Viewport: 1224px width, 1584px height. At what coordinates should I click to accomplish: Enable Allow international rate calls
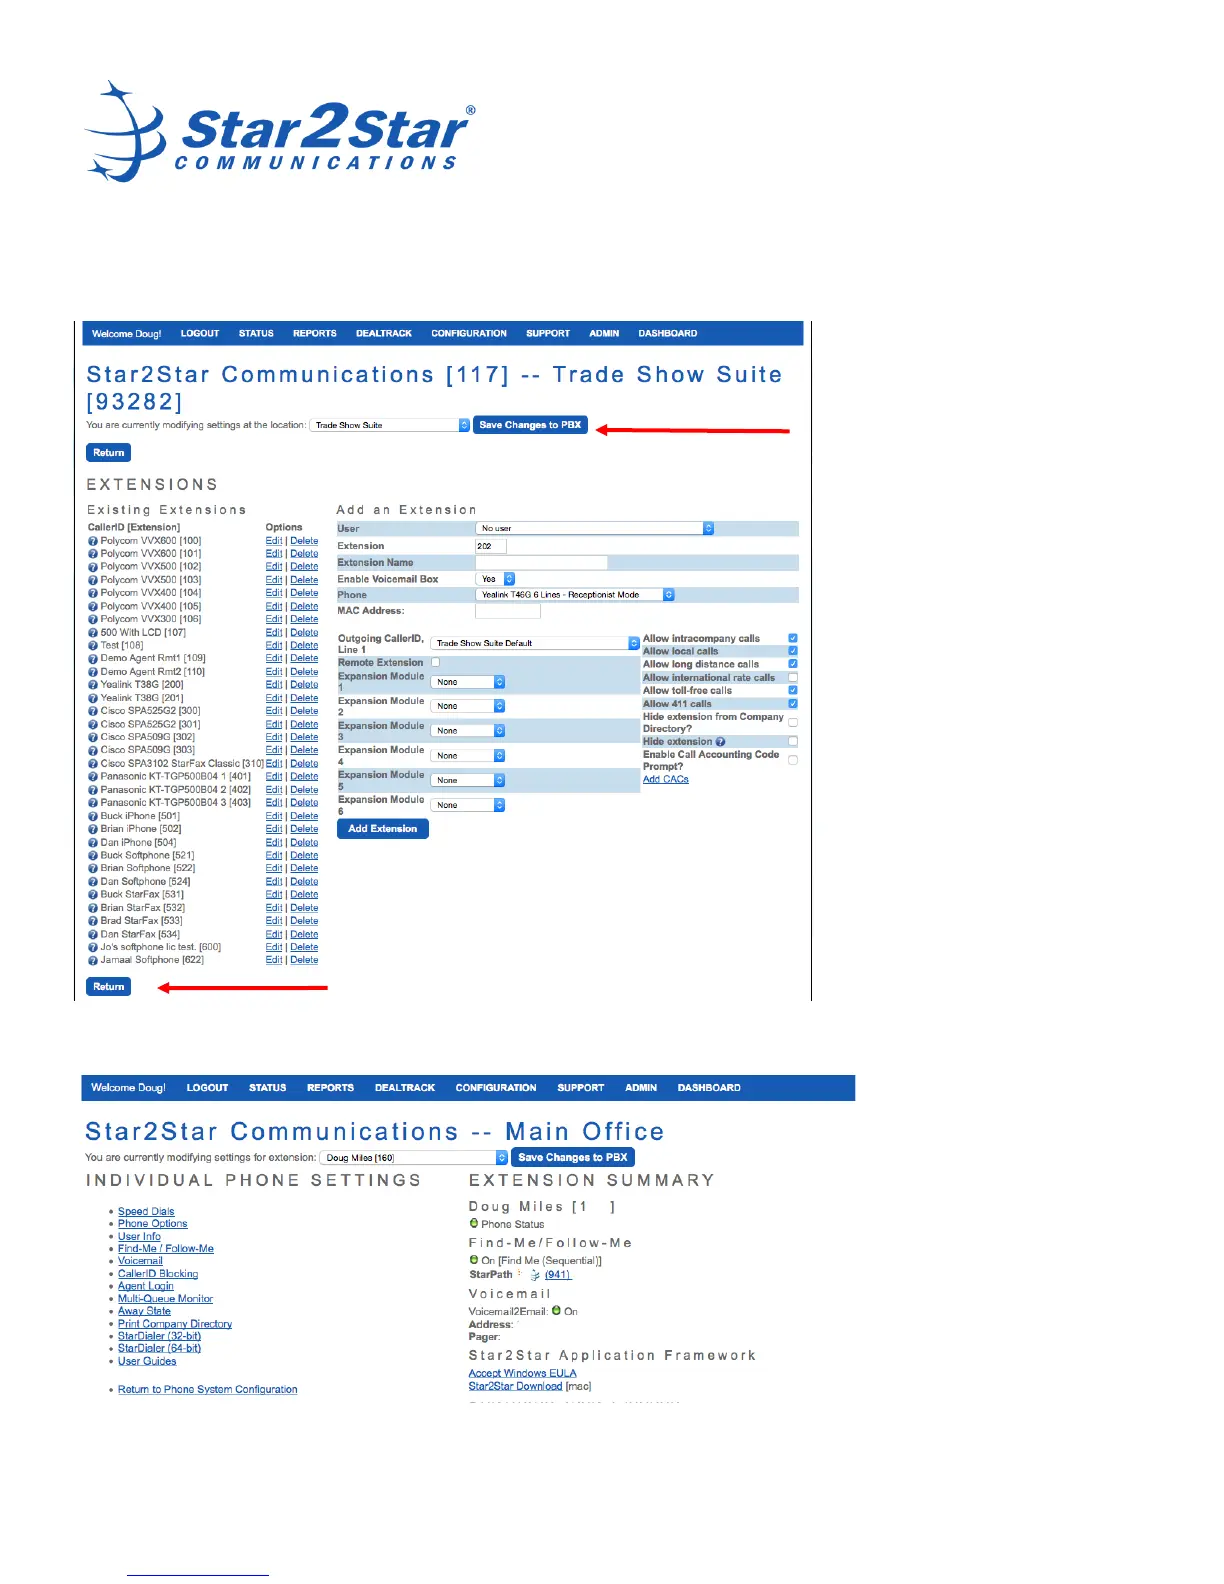793,677
